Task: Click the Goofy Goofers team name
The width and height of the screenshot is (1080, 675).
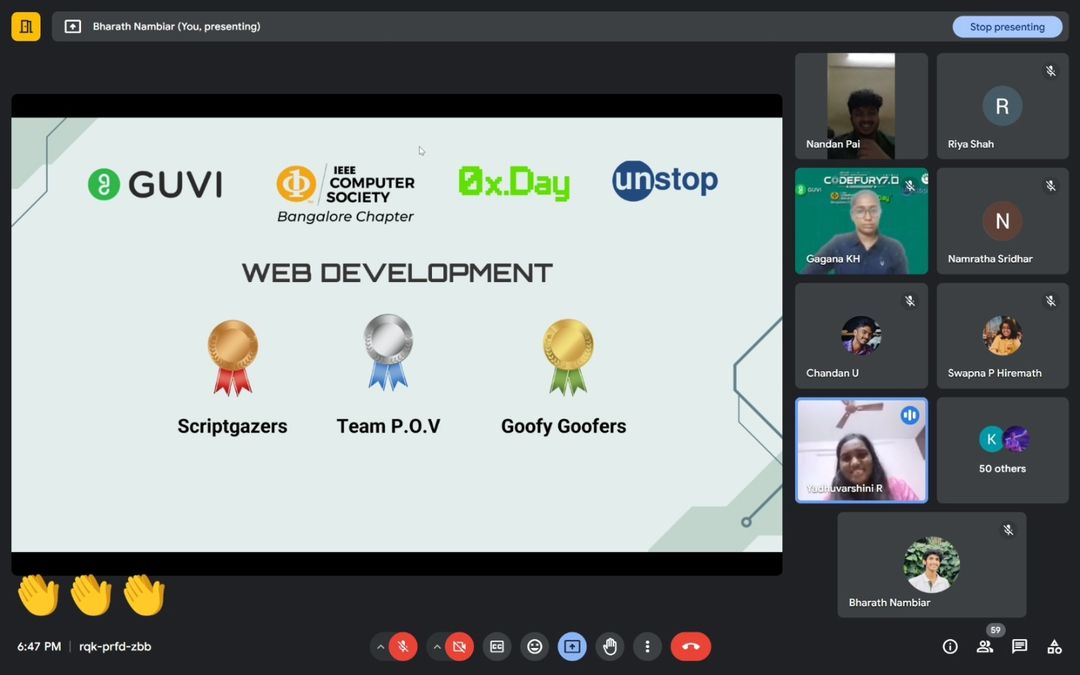Action: pyautogui.click(x=563, y=426)
